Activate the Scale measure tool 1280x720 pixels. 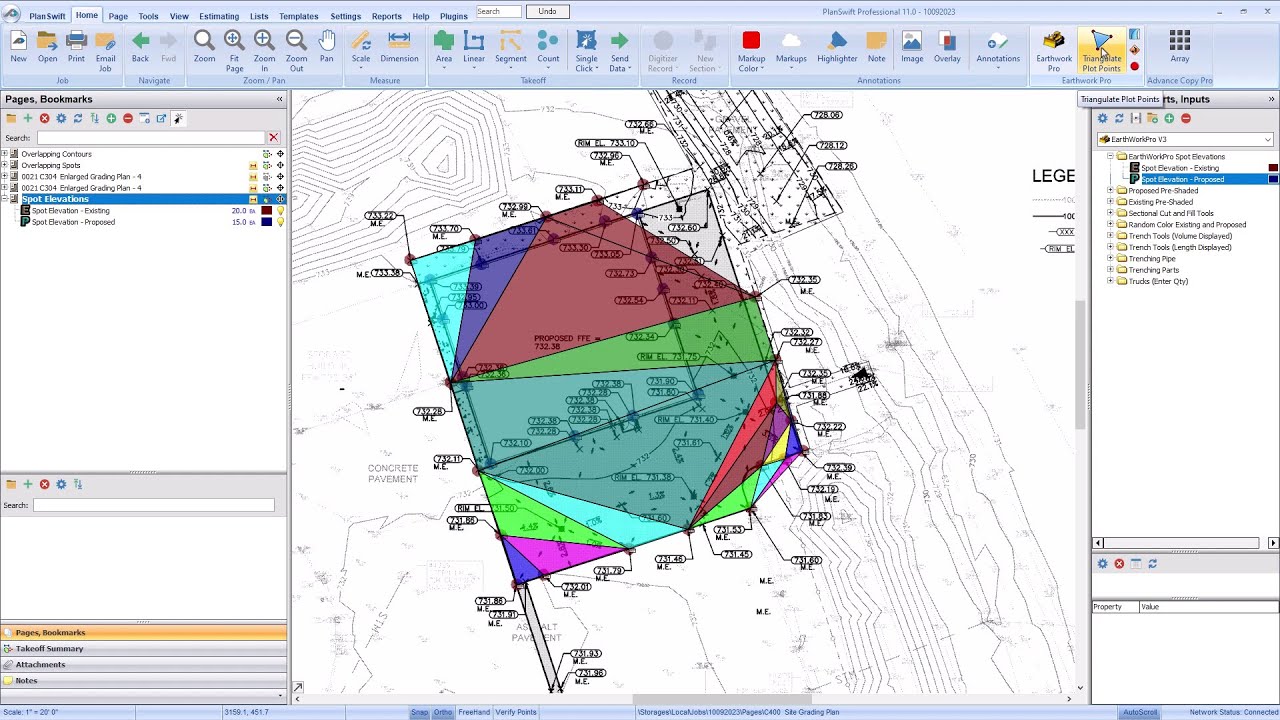click(361, 47)
